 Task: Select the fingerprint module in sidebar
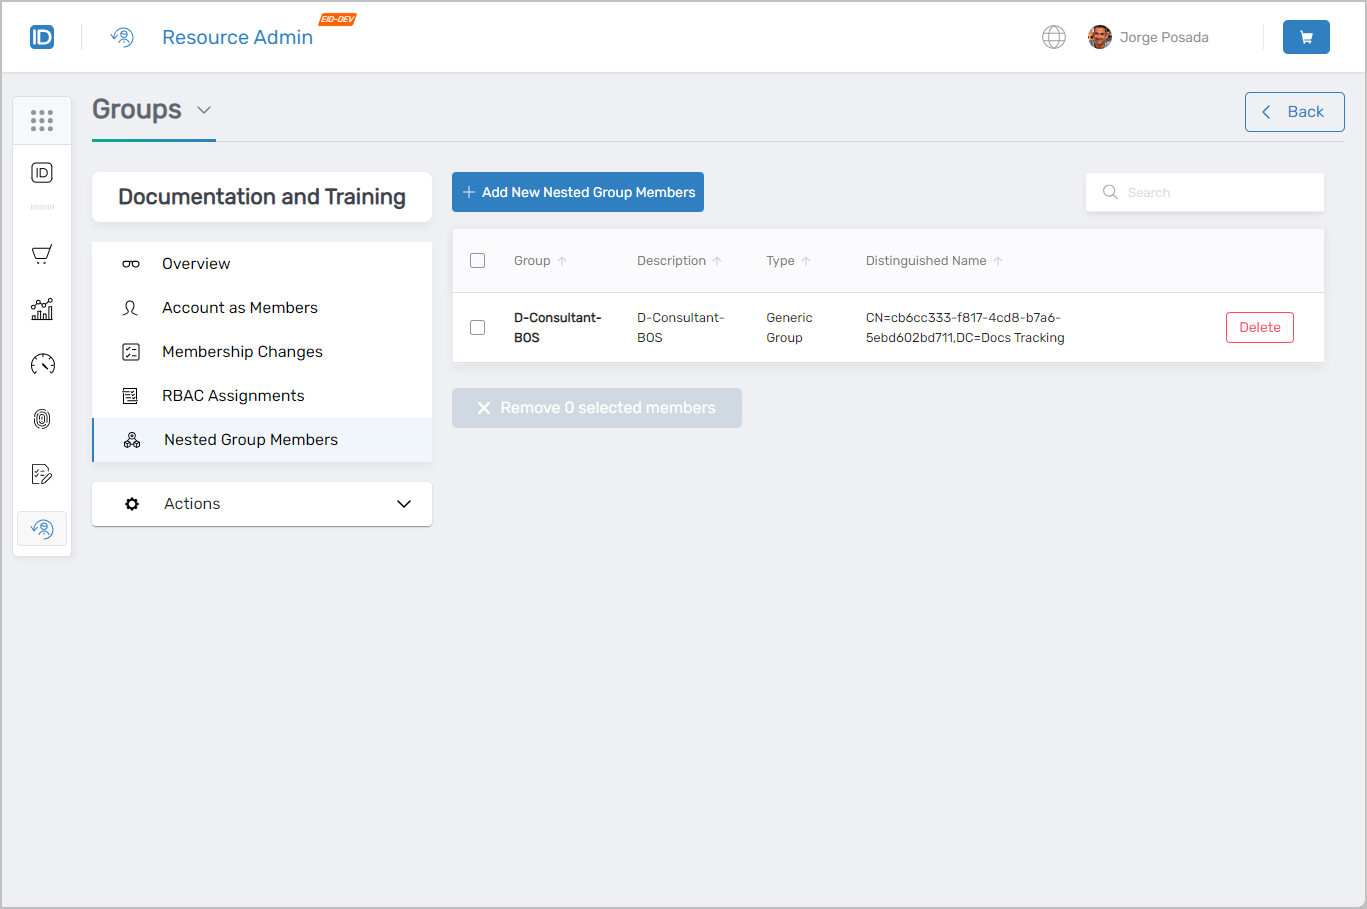coord(41,419)
